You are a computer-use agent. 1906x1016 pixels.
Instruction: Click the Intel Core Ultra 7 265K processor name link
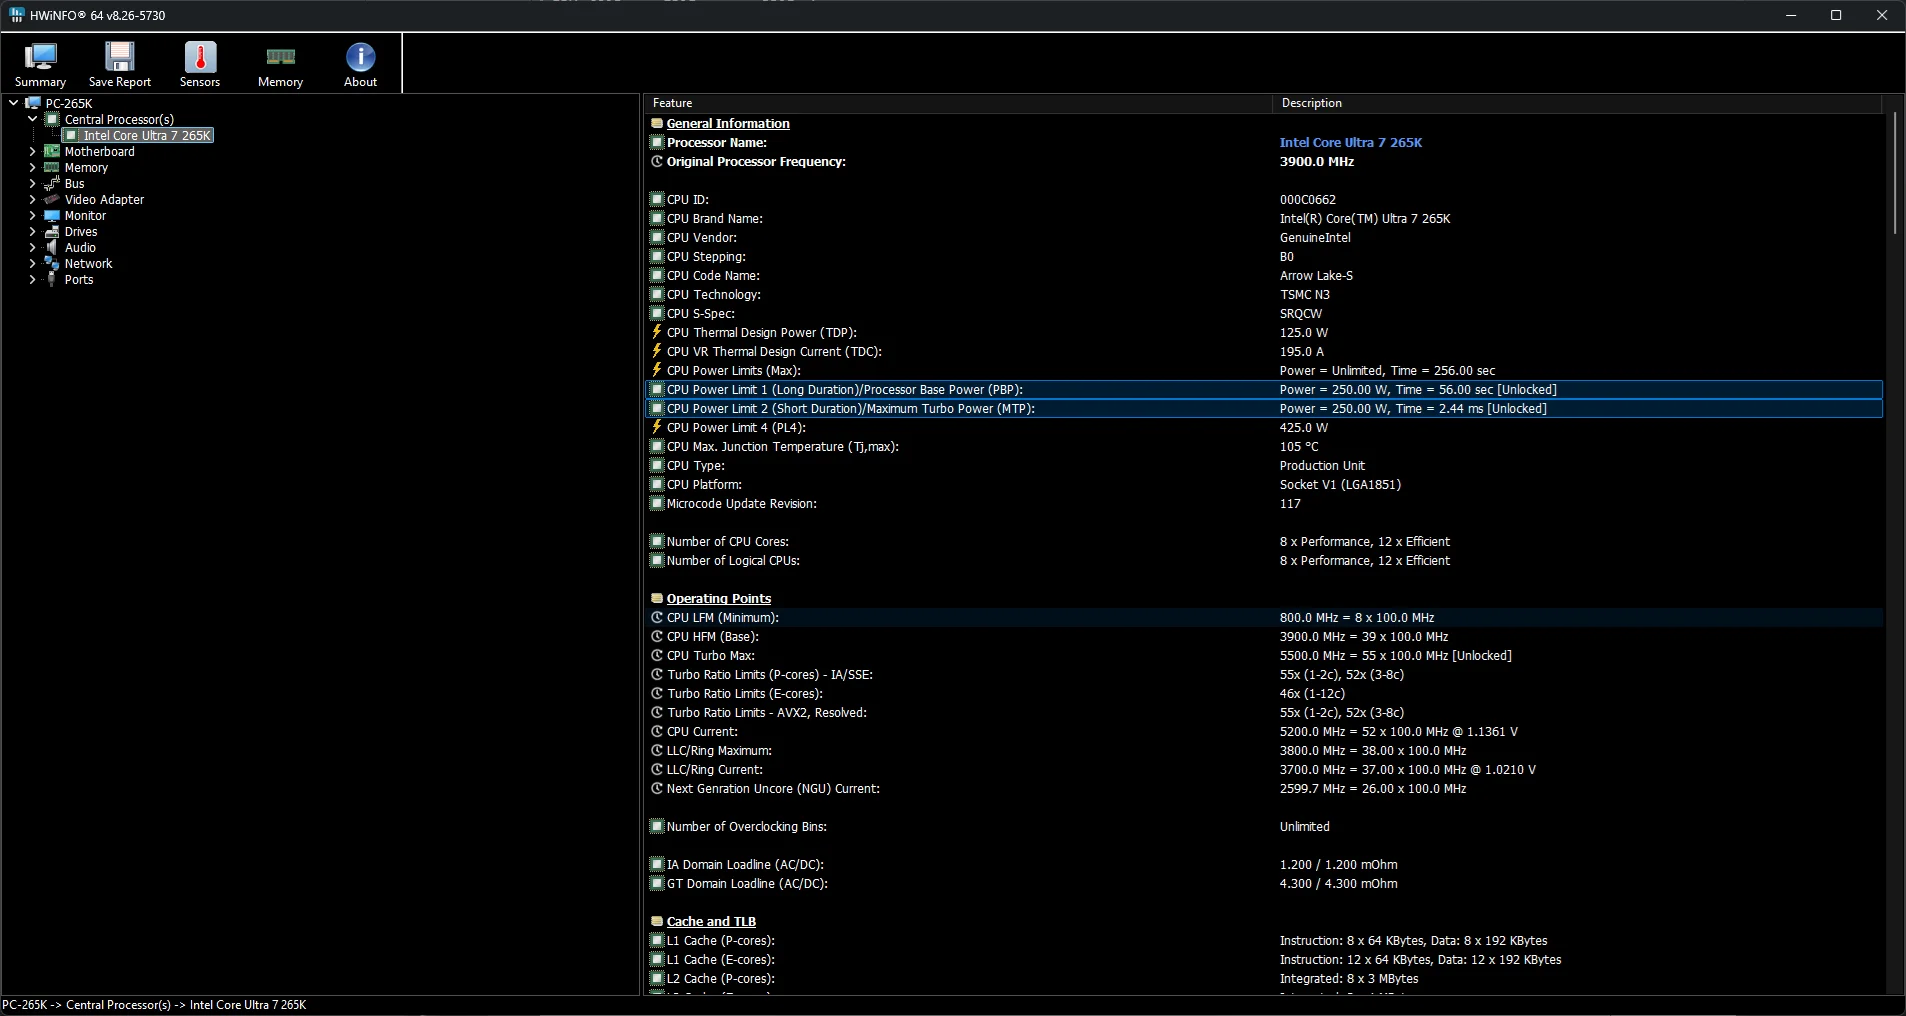pos(1350,143)
